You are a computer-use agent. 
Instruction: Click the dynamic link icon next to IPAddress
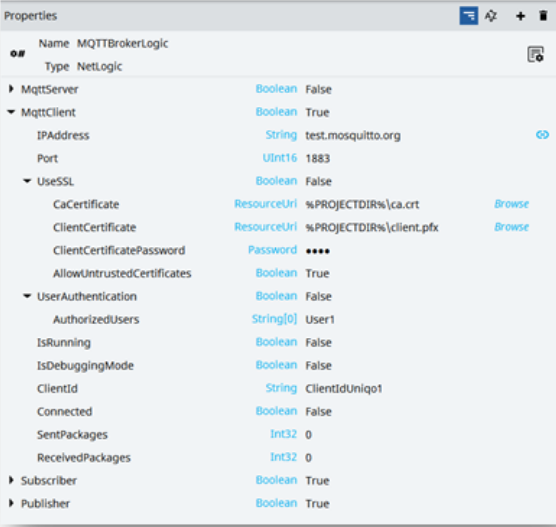(542, 135)
